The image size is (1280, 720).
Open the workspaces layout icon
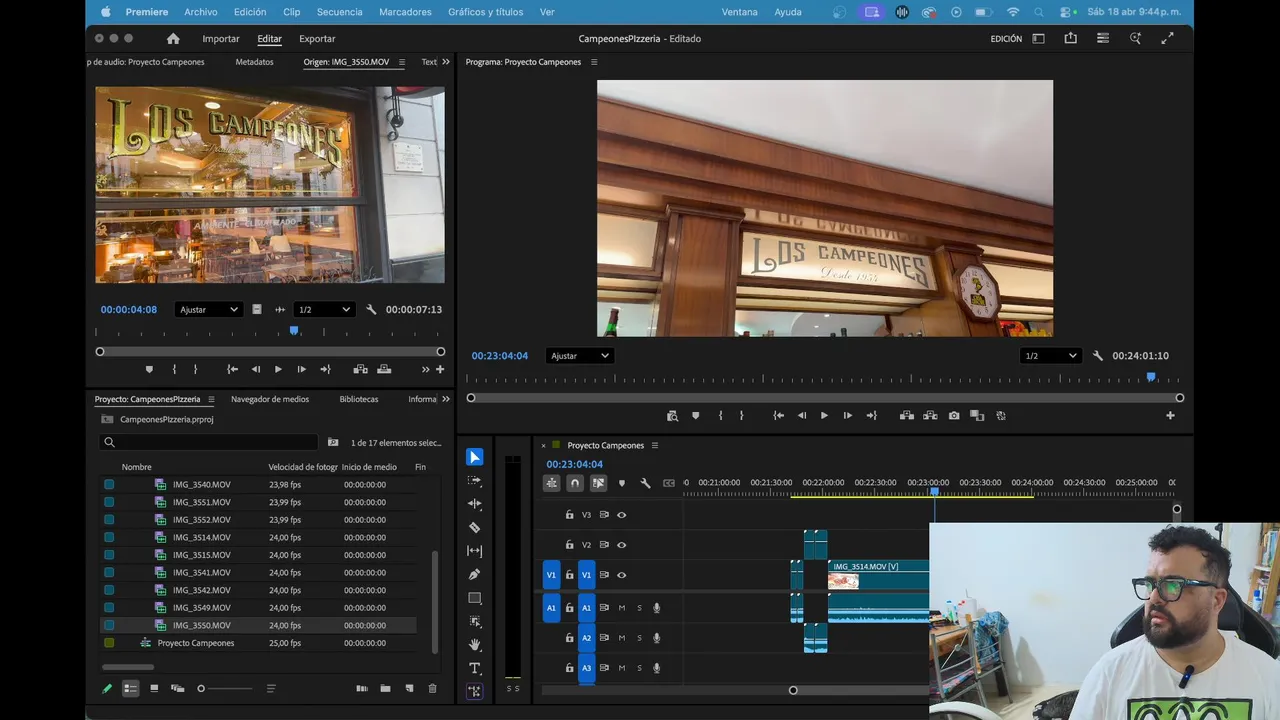point(1038,39)
